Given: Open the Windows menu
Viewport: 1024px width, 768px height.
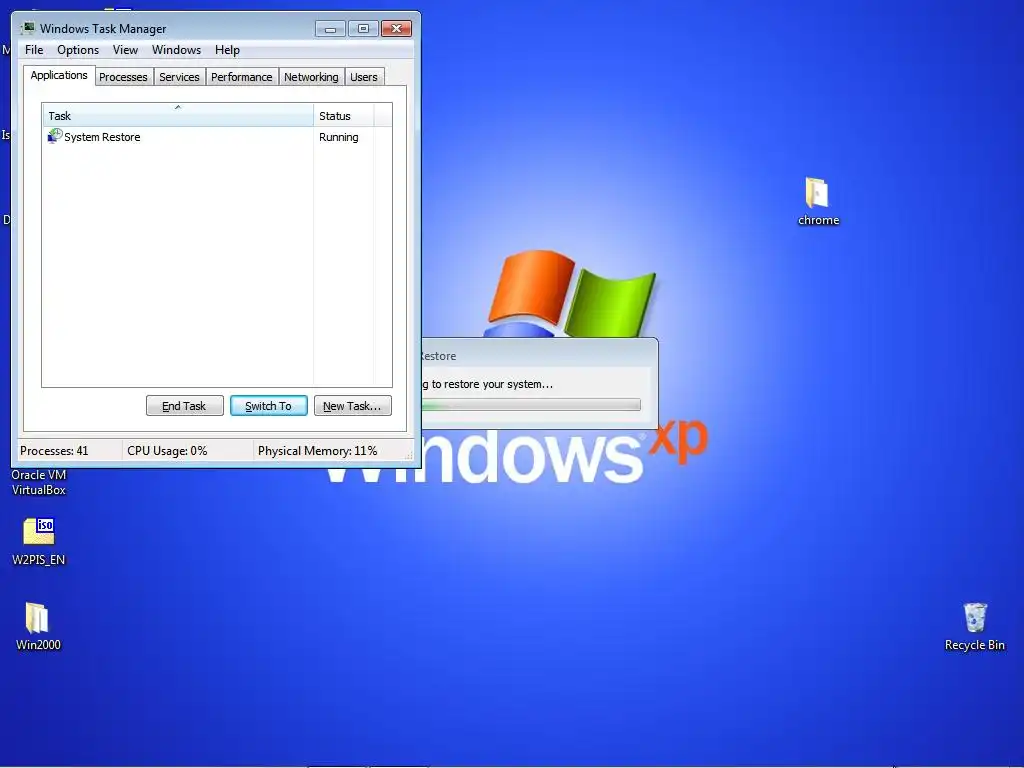Looking at the screenshot, I should pos(176,50).
